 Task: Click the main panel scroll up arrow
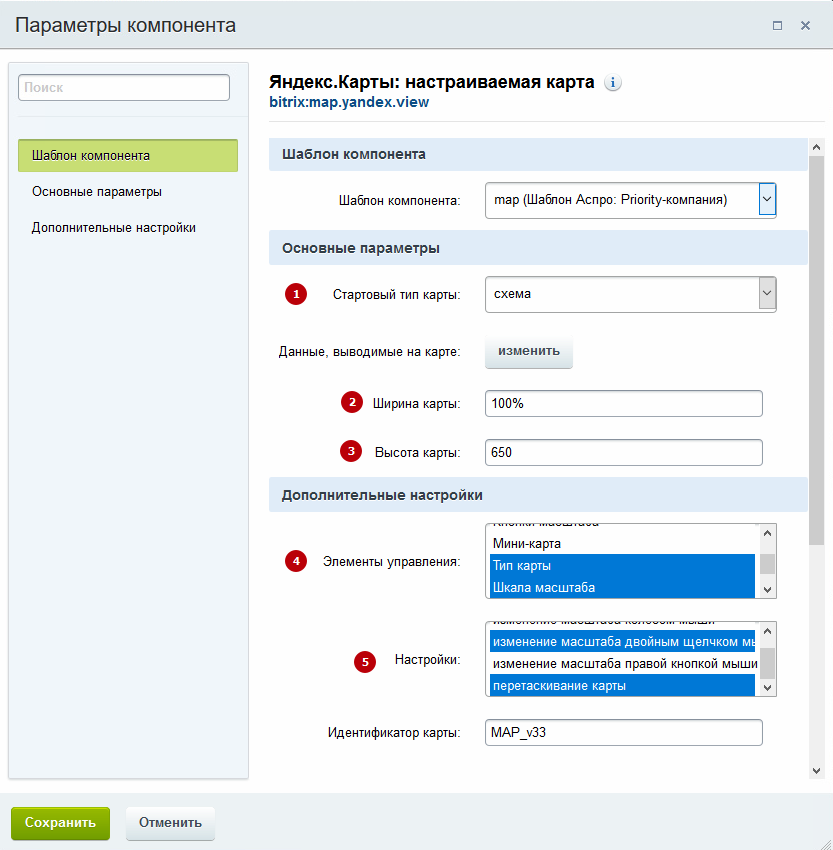(x=816, y=147)
